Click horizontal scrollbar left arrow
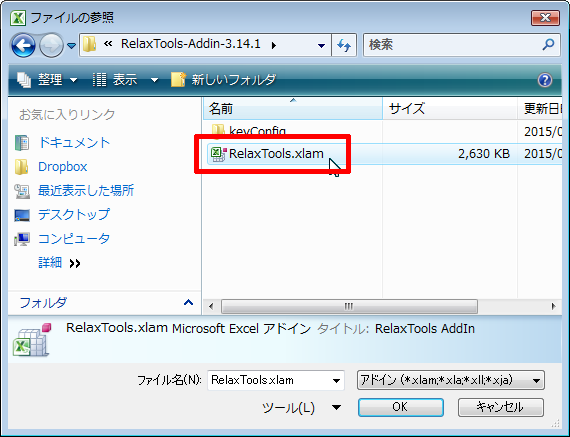 [x=211, y=306]
